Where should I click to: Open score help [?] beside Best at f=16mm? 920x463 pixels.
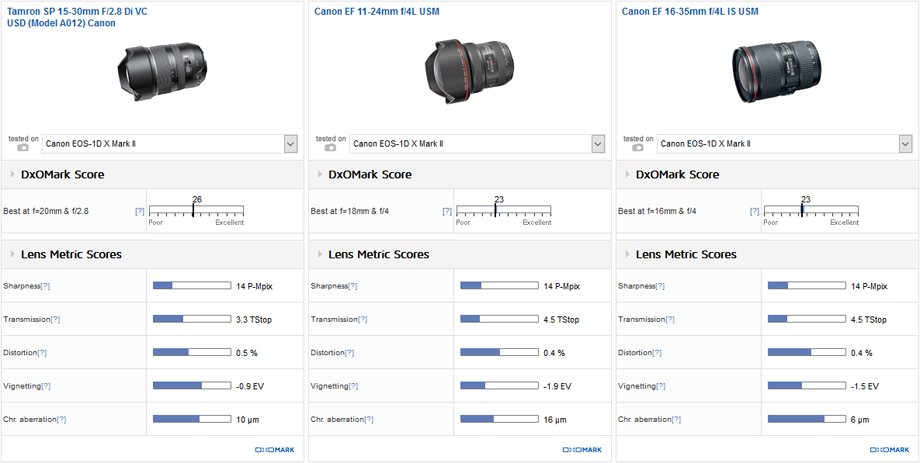[755, 211]
